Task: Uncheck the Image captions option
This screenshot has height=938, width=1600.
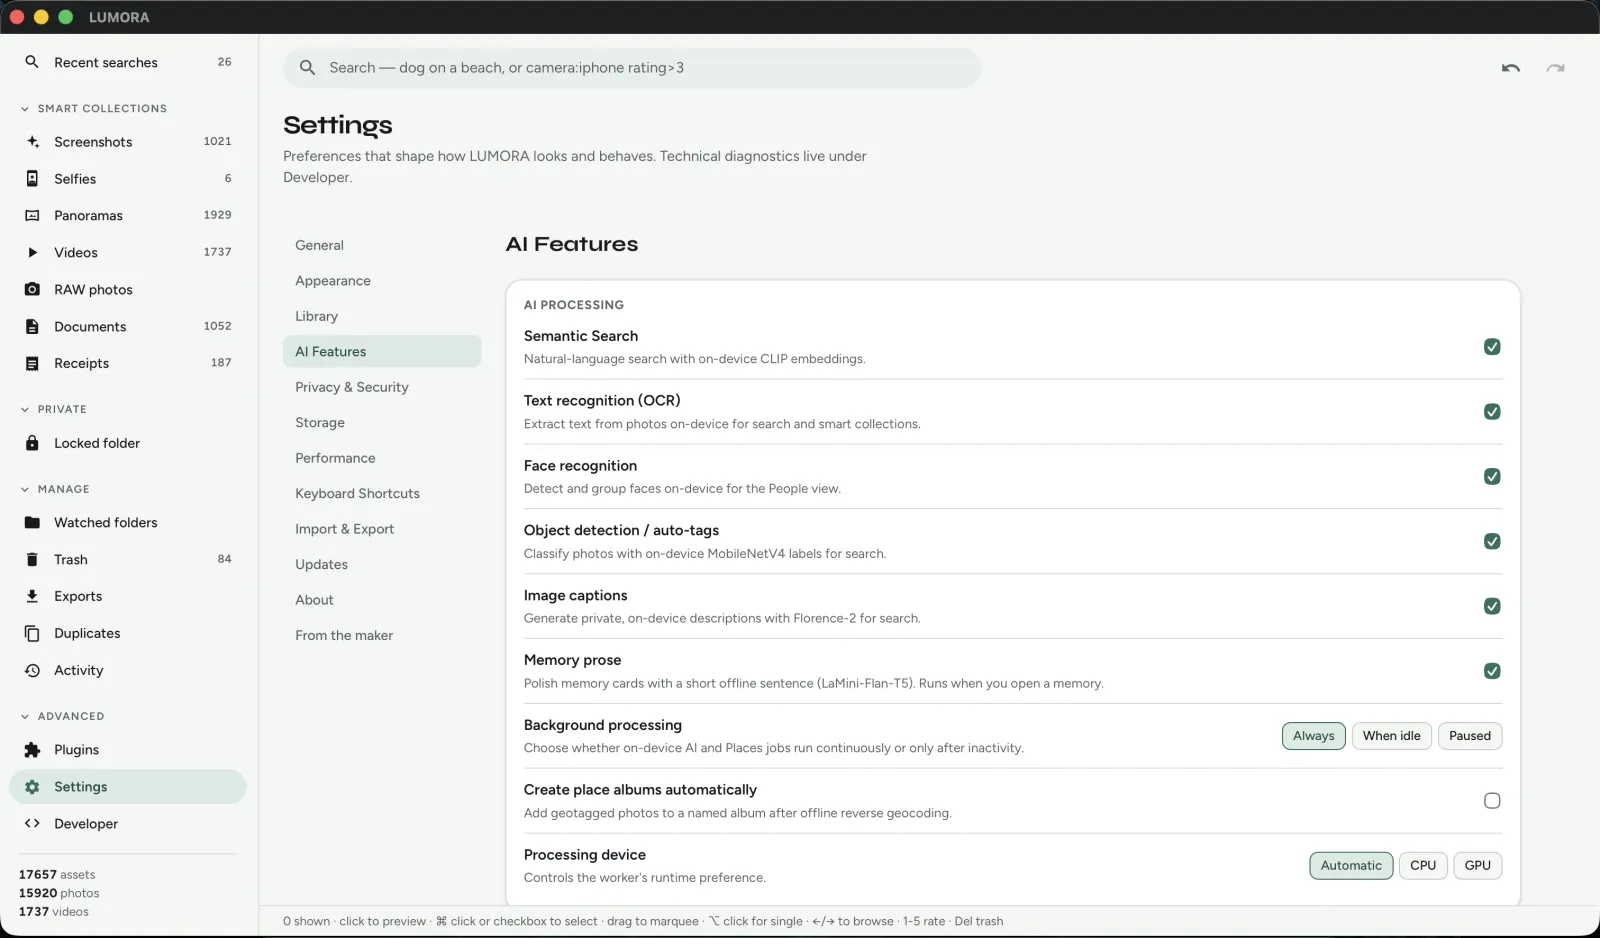Action: click(x=1492, y=607)
